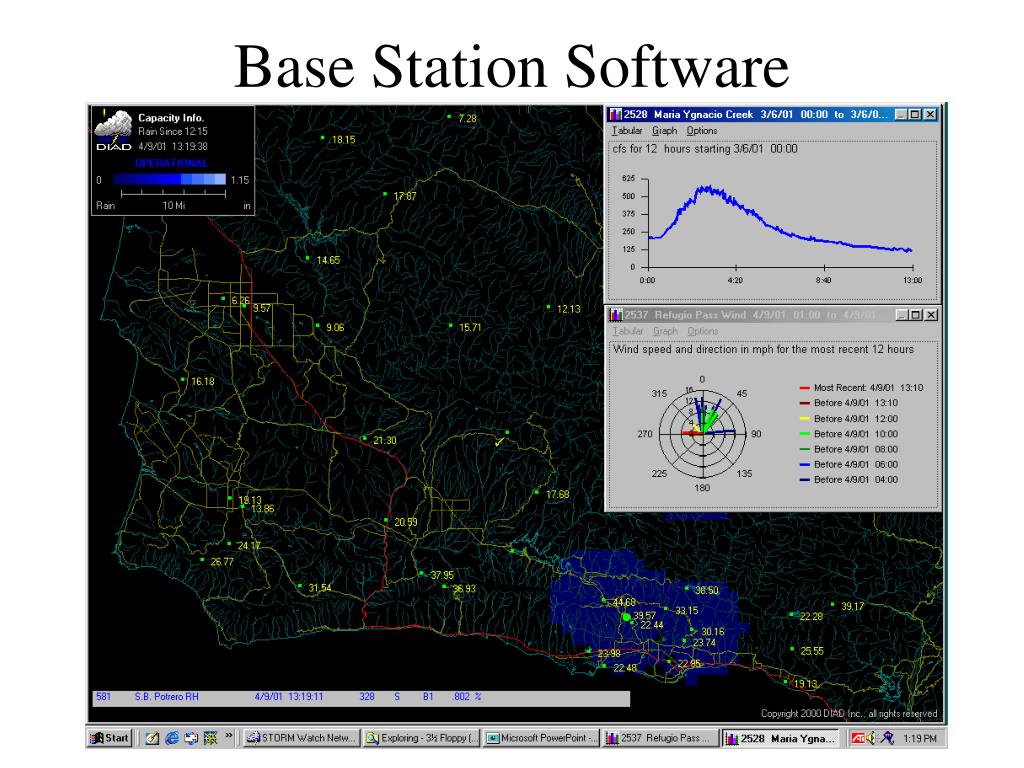Click the wind rose polar chart center
Viewport: 1024px width, 768px height.
point(702,433)
